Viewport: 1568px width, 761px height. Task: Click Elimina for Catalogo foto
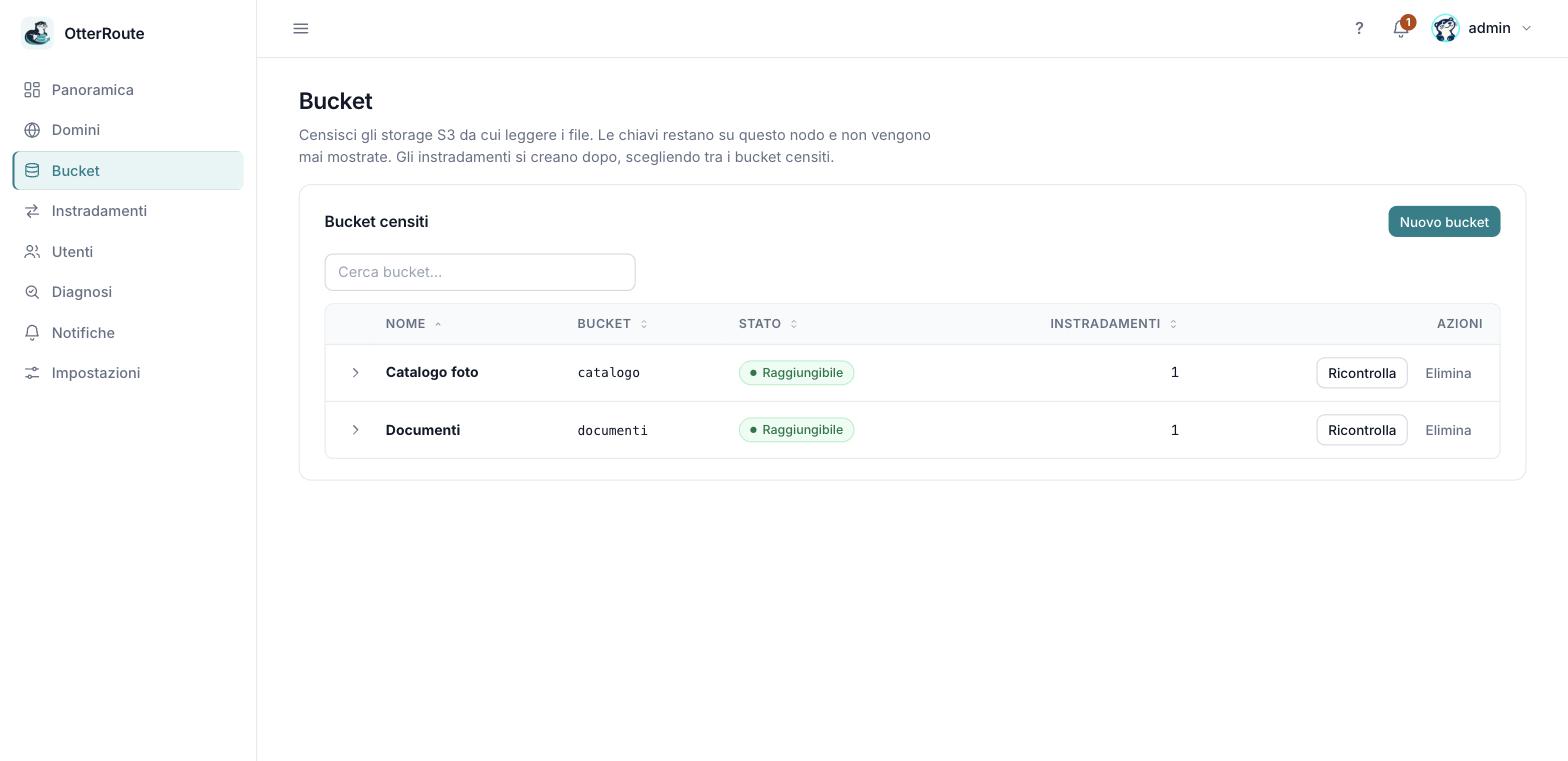point(1447,373)
